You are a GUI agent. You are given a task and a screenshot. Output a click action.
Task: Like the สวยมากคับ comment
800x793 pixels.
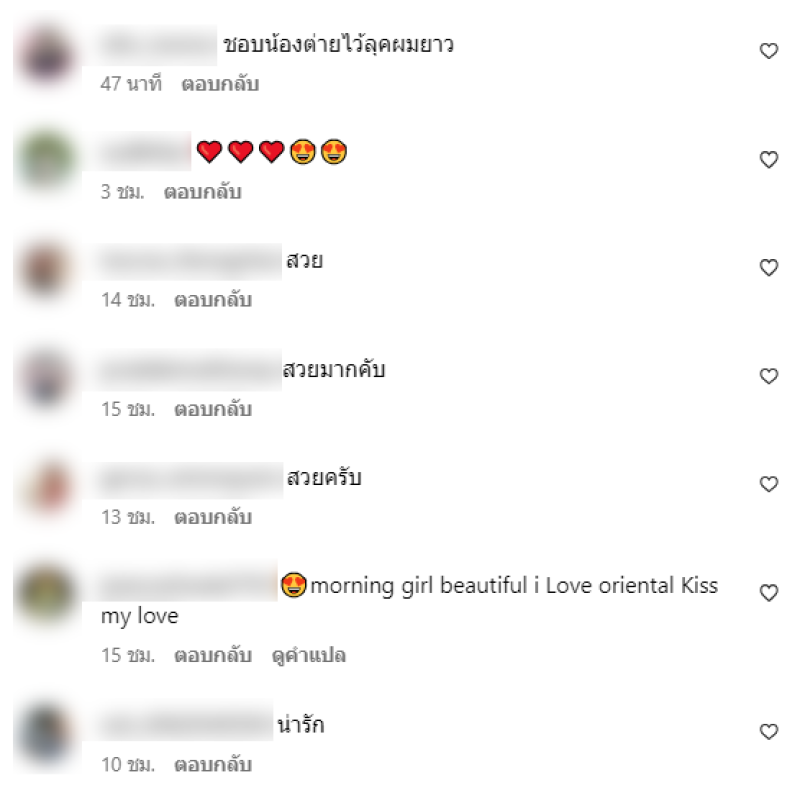pos(768,376)
